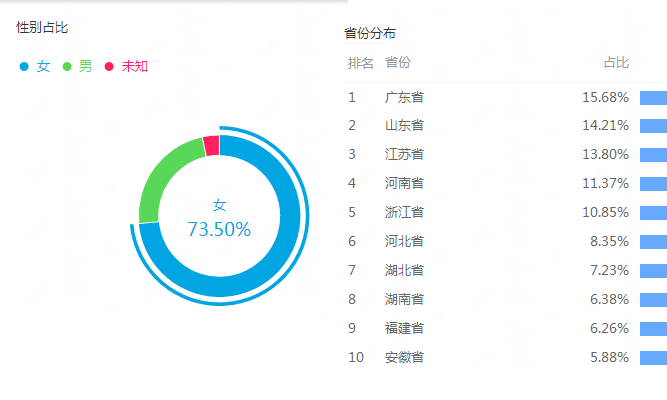Pick 湖南省 from the ranking table
667x400 pixels.
click(404, 299)
